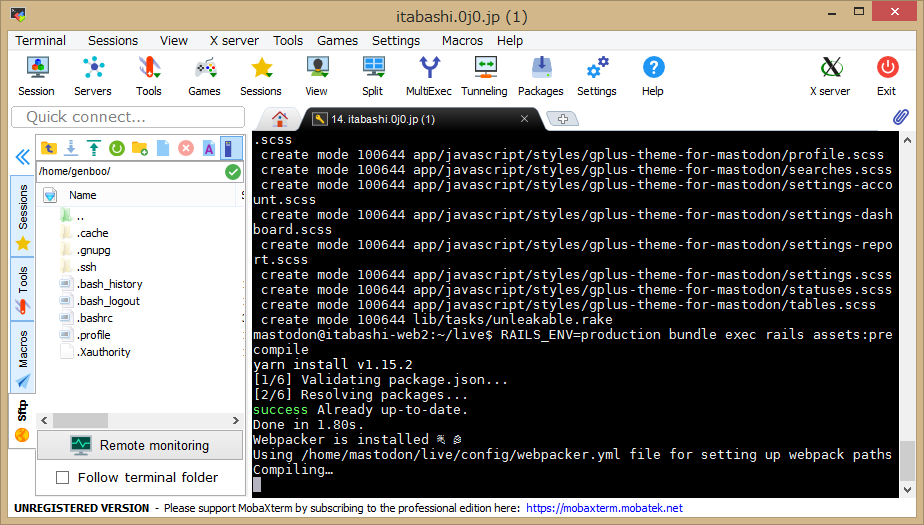Open the Macros menu

point(462,41)
